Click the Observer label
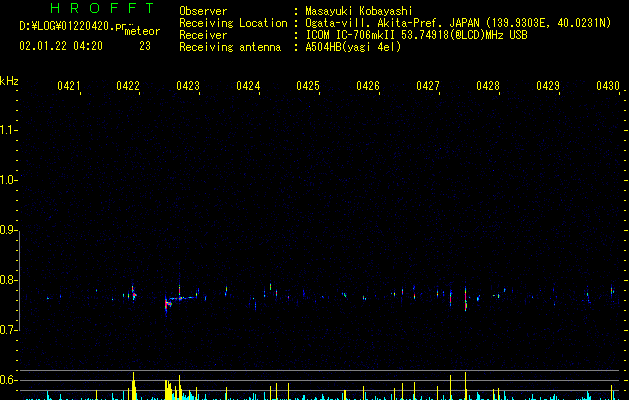This screenshot has height=400, width=629. 203,11
